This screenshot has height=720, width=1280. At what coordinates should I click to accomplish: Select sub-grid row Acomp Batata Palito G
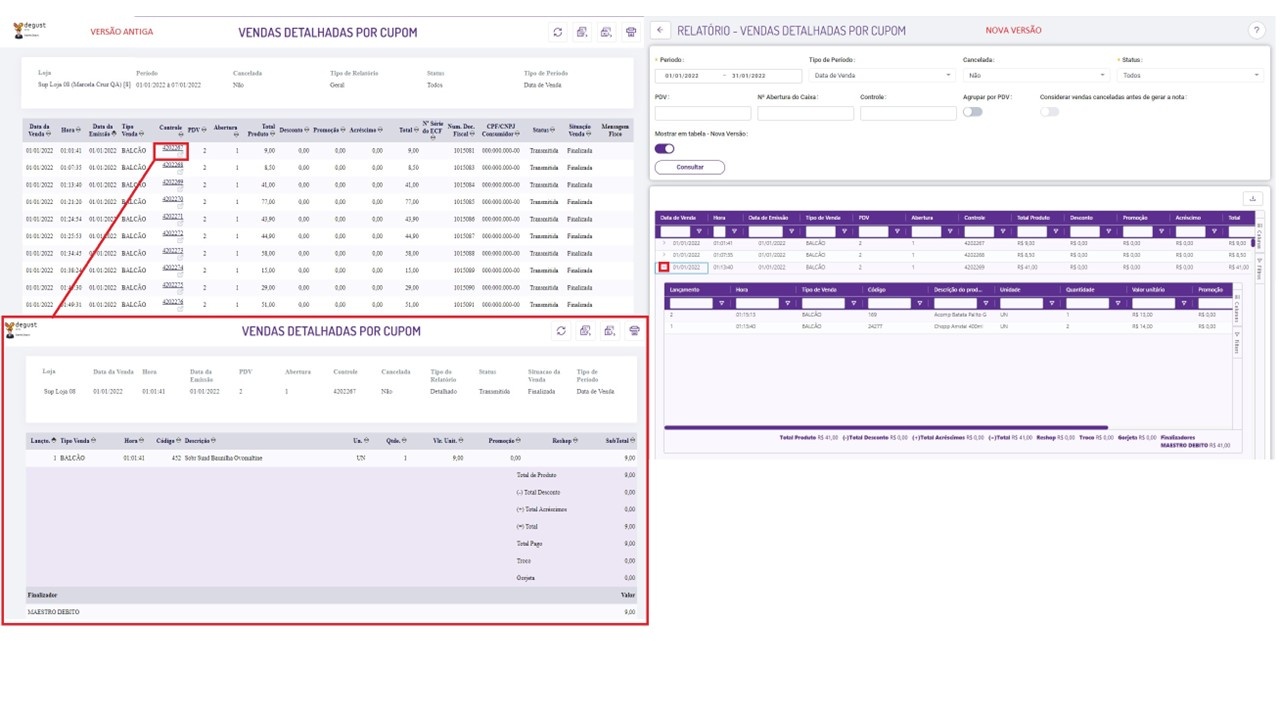click(x=948, y=314)
